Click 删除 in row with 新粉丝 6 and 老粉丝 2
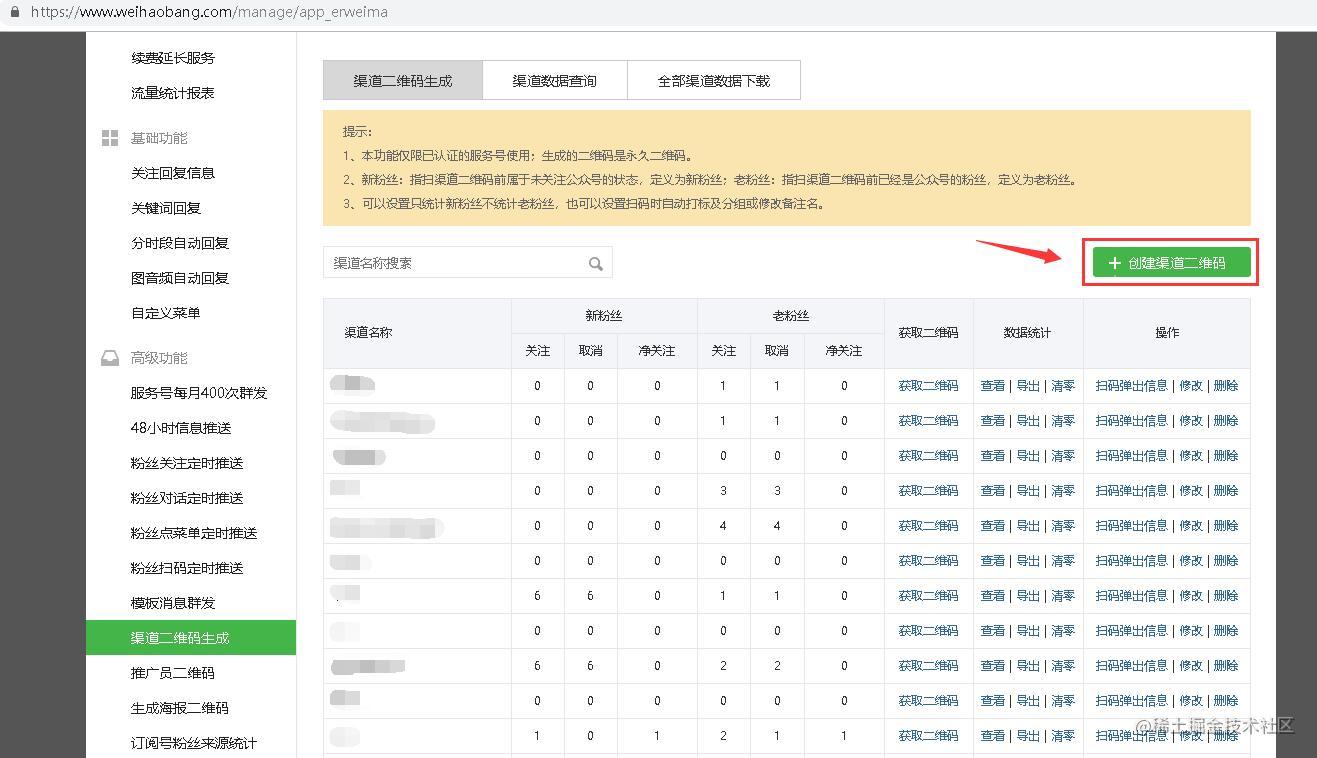The height and width of the screenshot is (758, 1317). [x=1226, y=666]
